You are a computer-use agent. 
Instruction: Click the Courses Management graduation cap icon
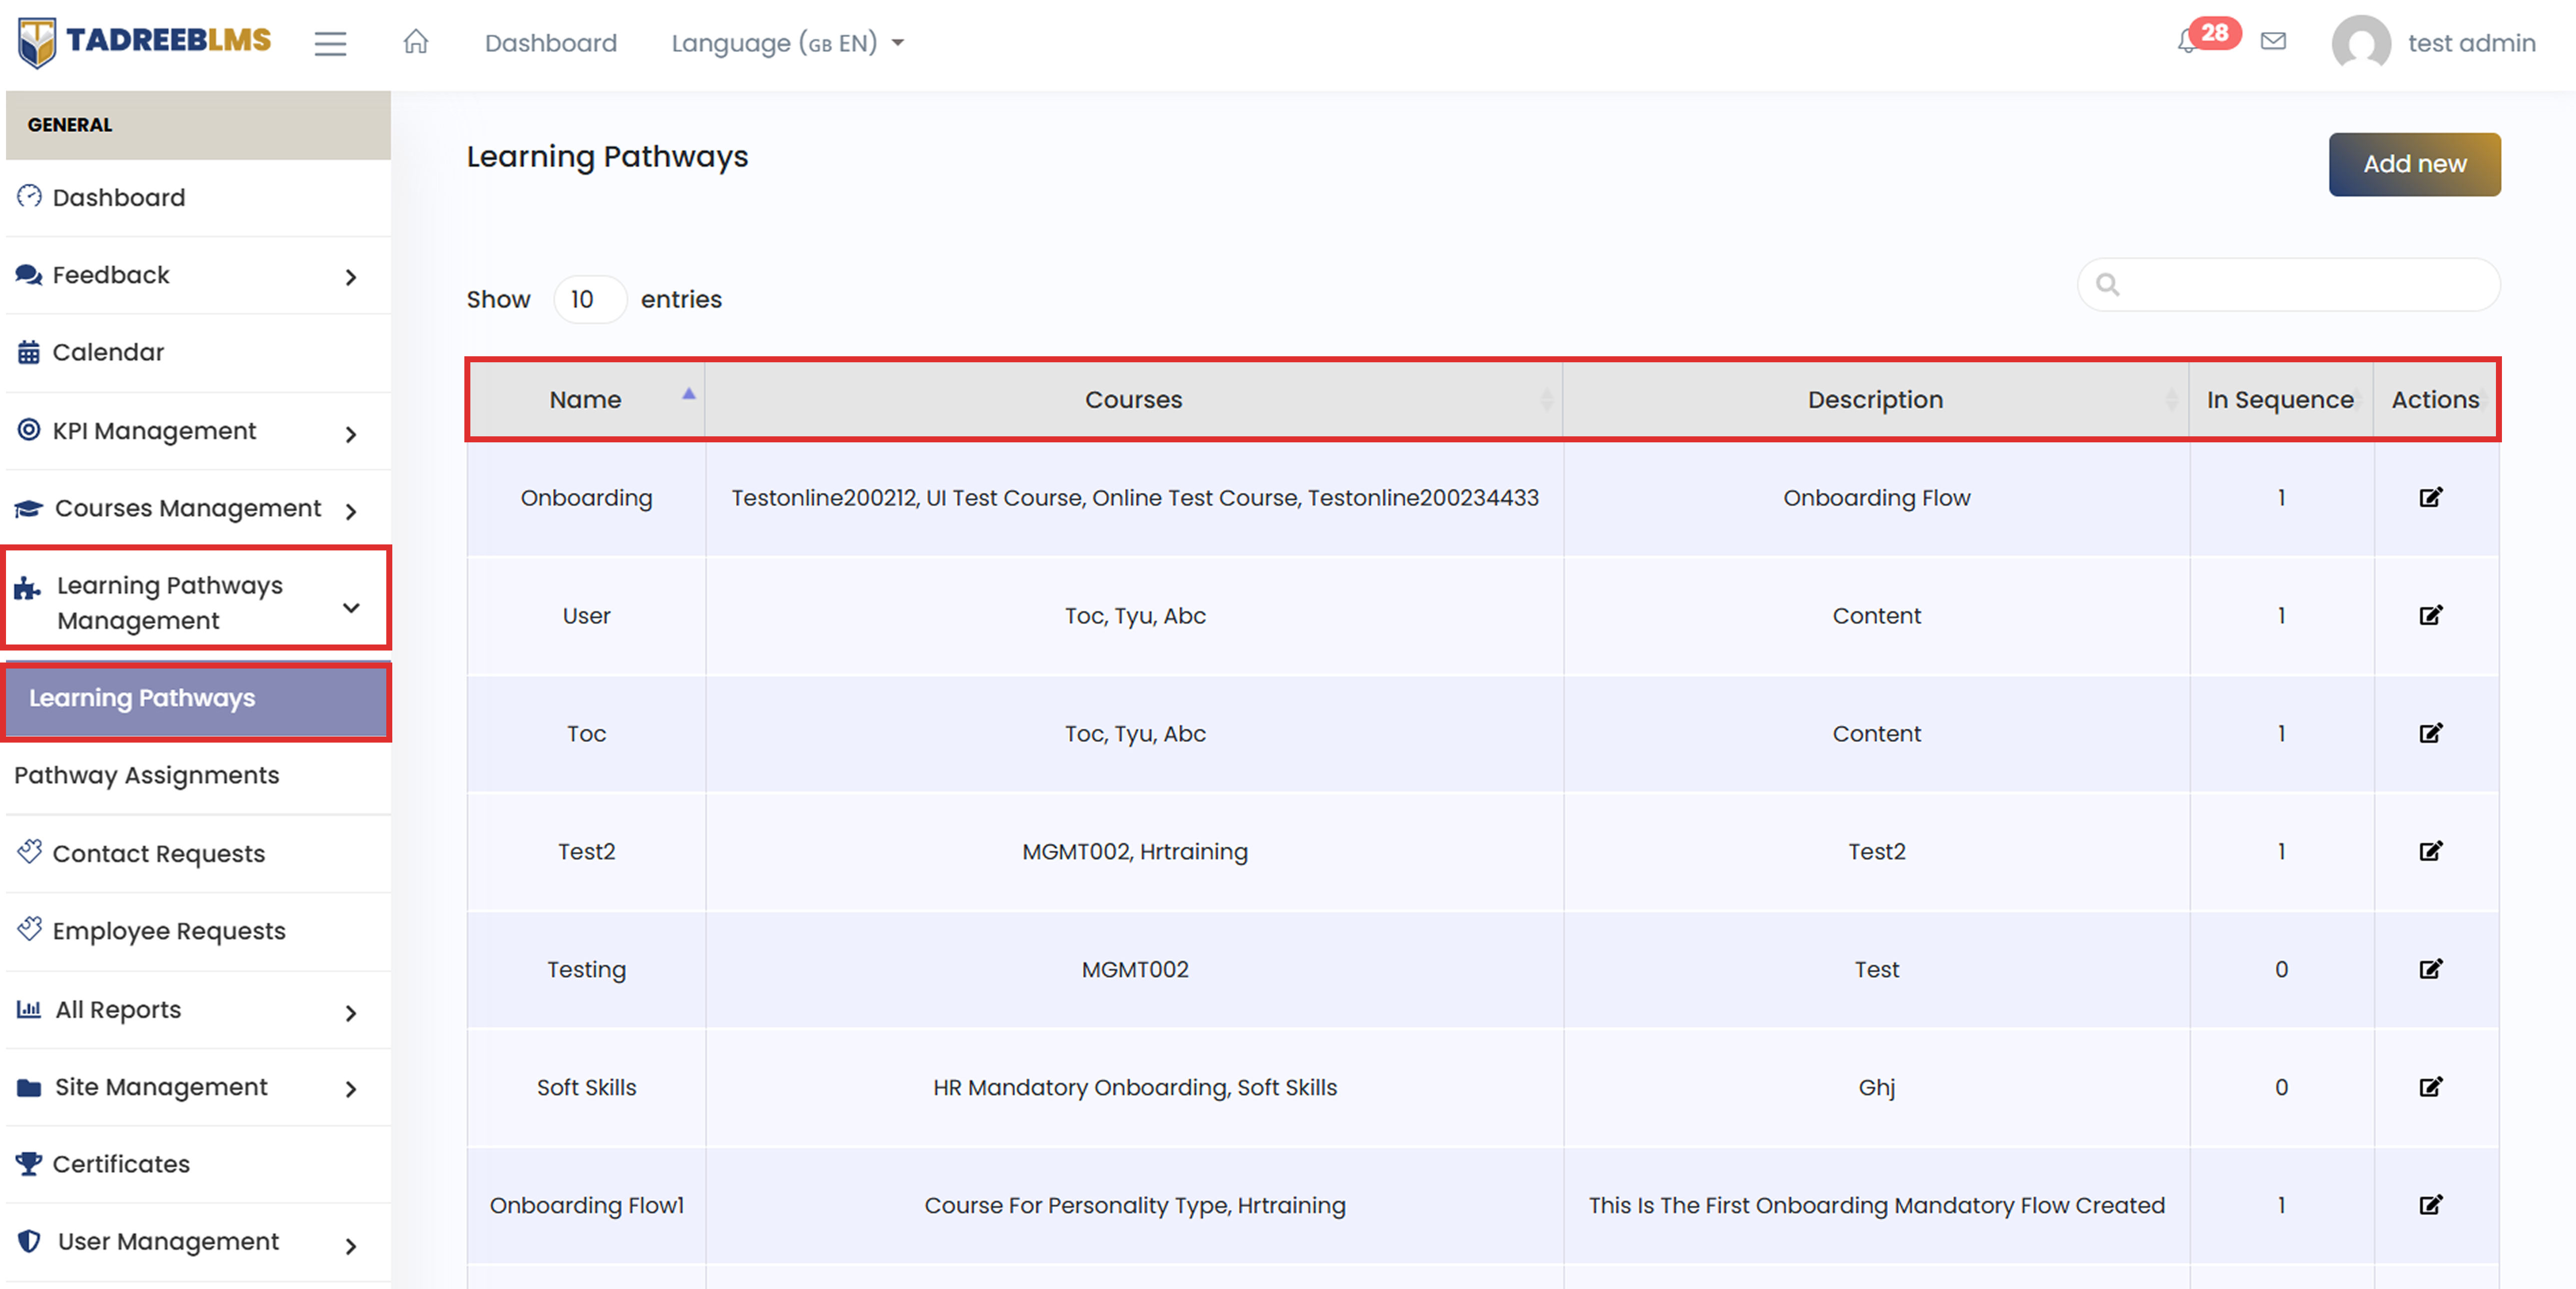point(29,508)
